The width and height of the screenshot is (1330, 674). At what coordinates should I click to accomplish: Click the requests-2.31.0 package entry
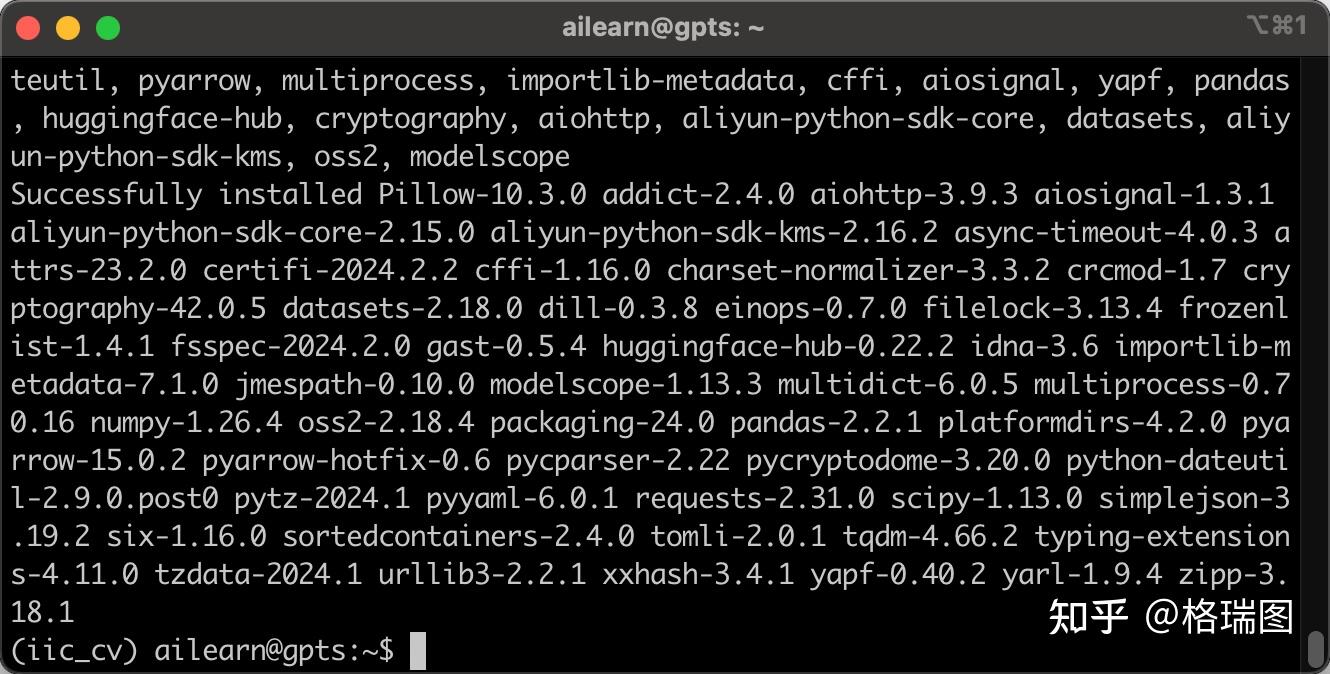pos(754,498)
